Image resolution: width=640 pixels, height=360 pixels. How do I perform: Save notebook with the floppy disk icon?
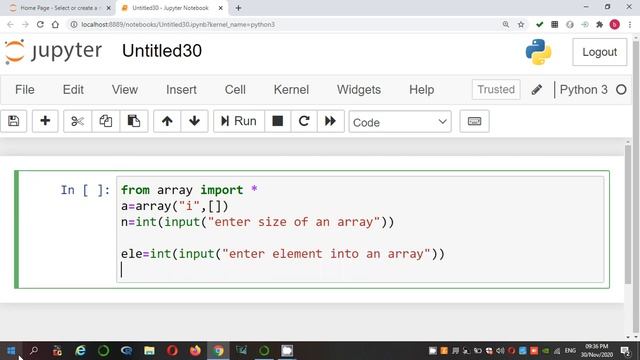pos(13,121)
